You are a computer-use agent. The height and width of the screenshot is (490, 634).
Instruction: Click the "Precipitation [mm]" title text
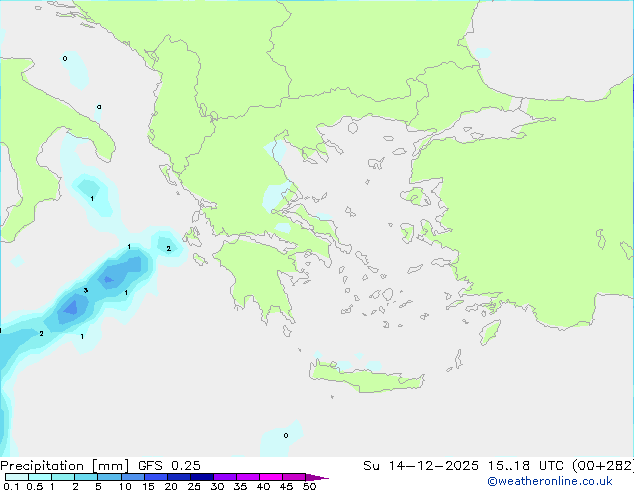click(x=65, y=466)
